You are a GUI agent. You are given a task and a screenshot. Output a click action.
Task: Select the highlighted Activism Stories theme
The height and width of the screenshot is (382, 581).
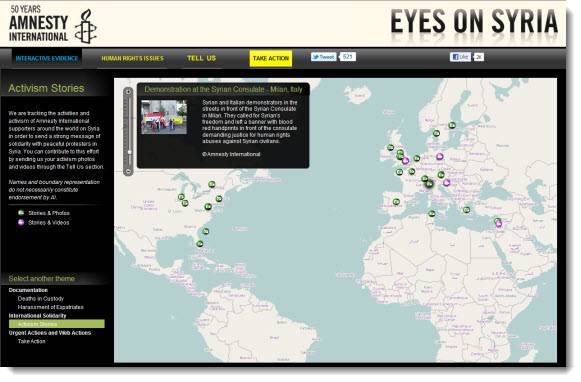pos(57,324)
